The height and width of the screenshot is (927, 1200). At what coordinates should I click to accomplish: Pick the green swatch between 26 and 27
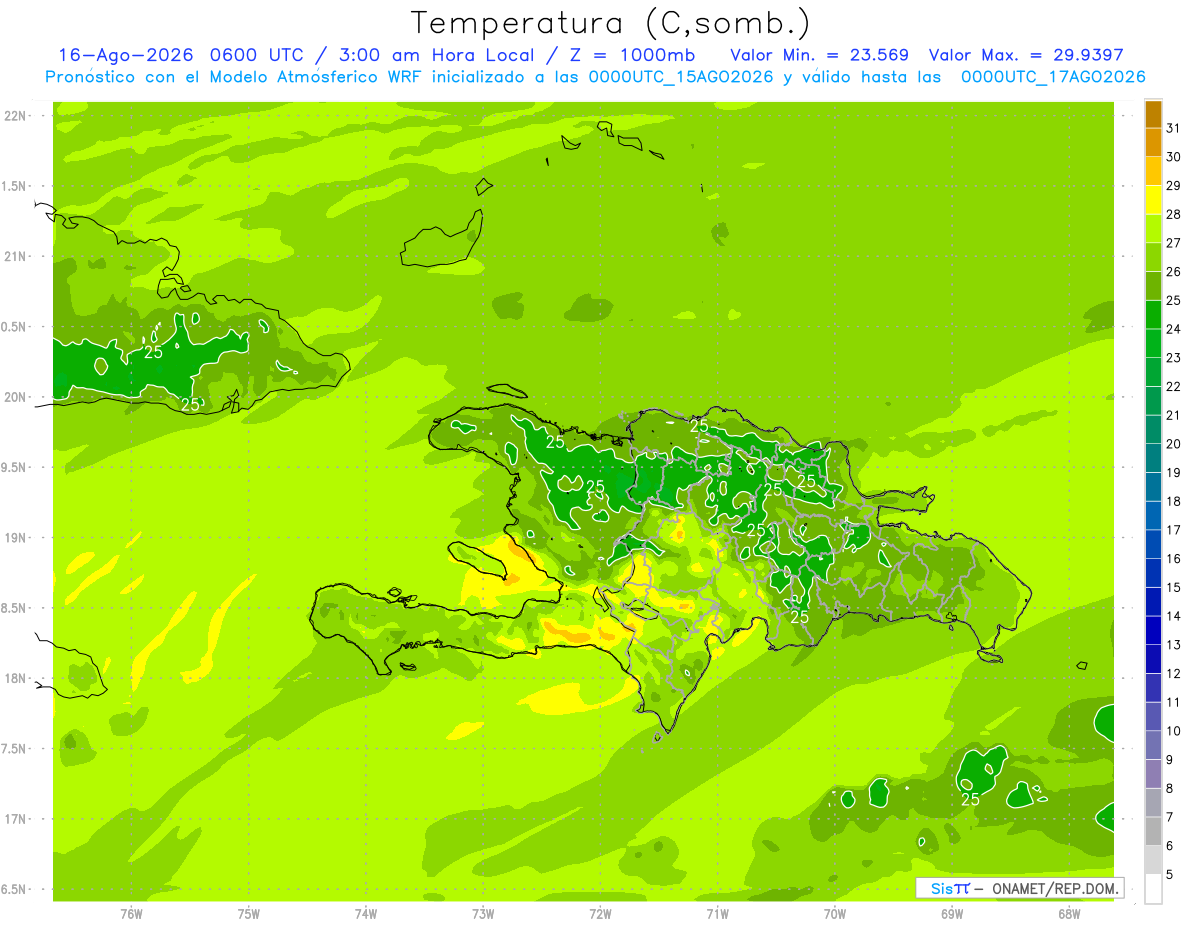(1153, 257)
